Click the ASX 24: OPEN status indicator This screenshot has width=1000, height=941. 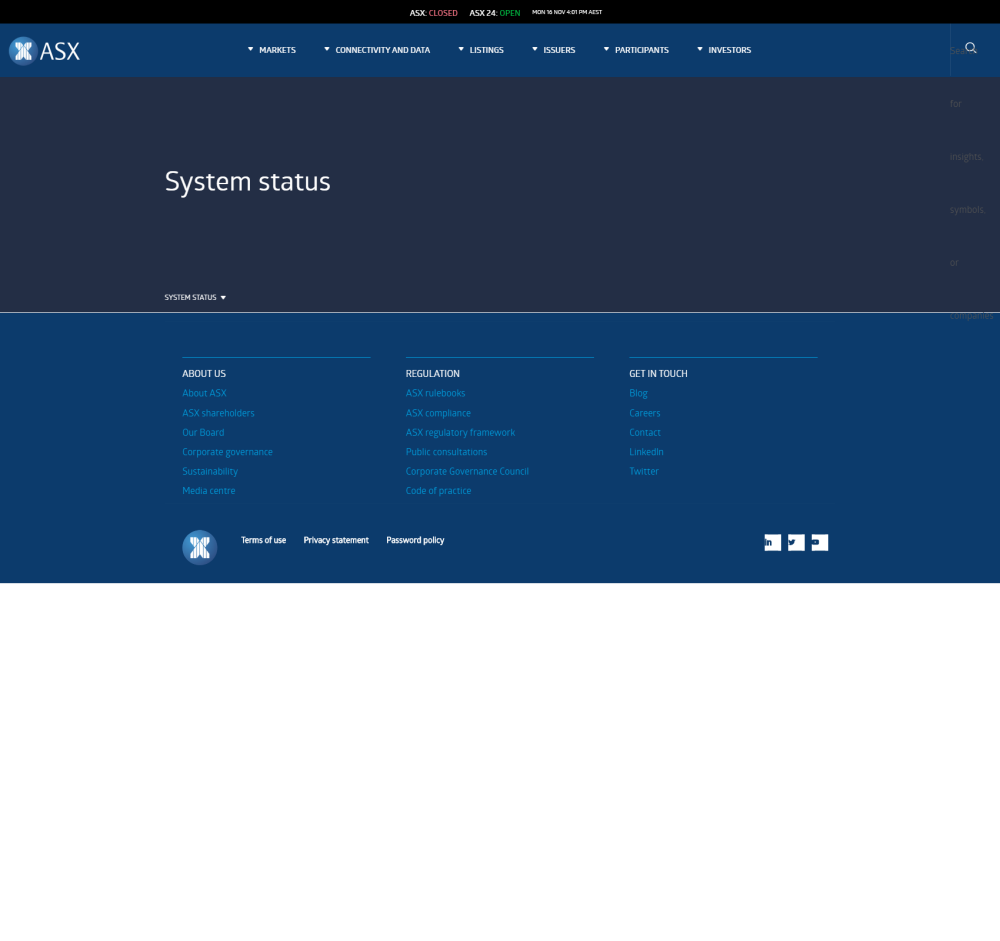494,12
